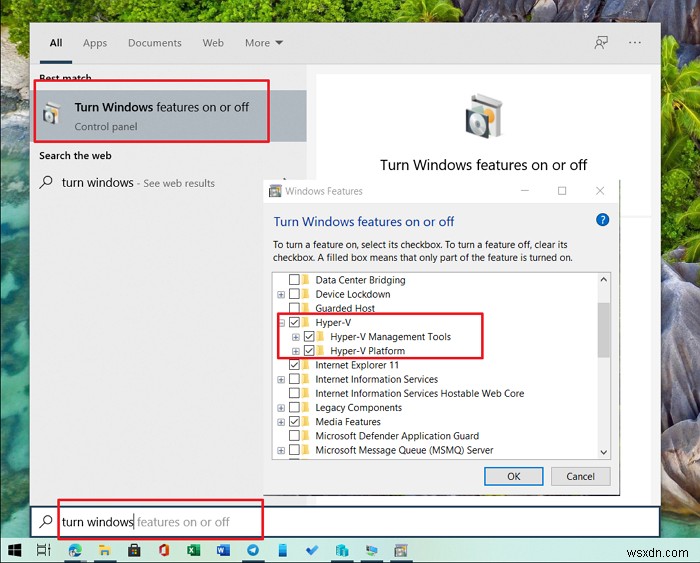The width and height of the screenshot is (700, 563).
Task: Click in the taskbar search input field
Action: (x=345, y=521)
